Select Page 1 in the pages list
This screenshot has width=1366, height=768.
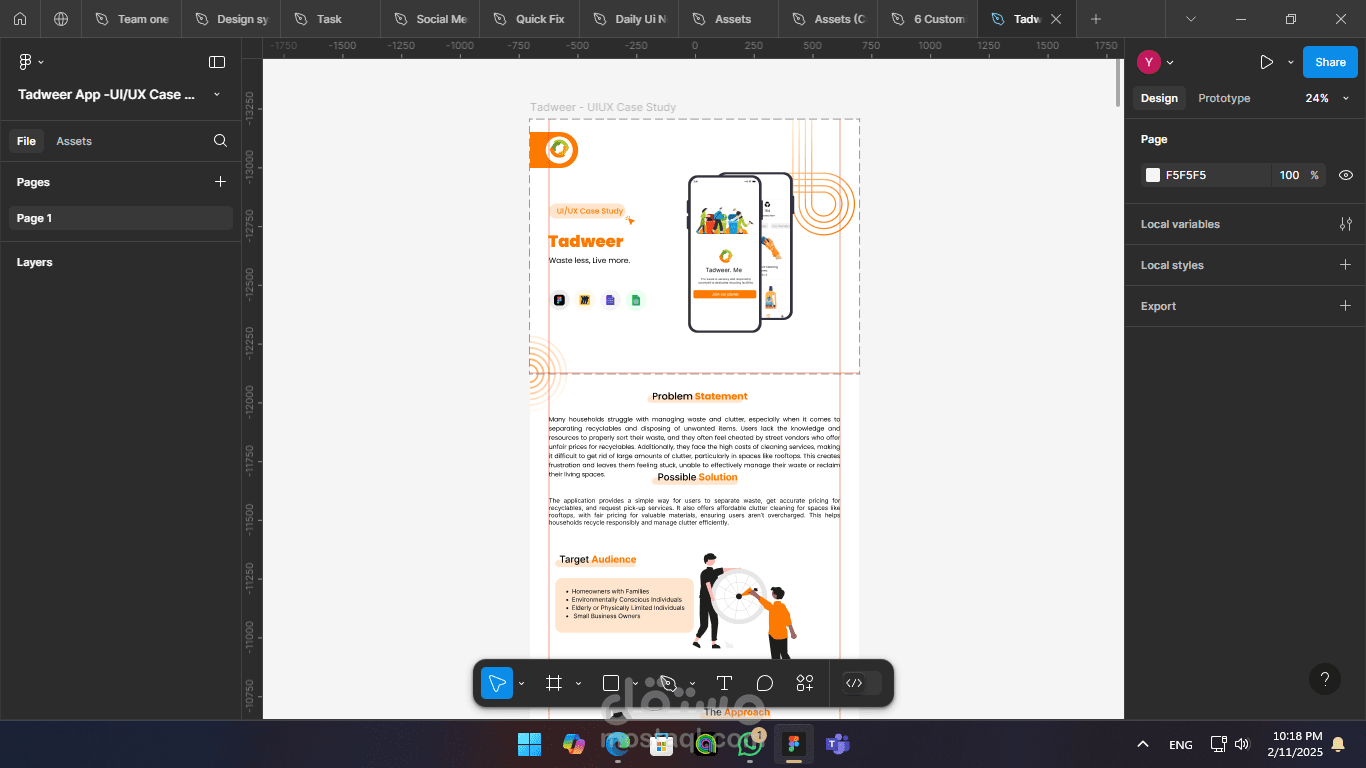(x=121, y=218)
